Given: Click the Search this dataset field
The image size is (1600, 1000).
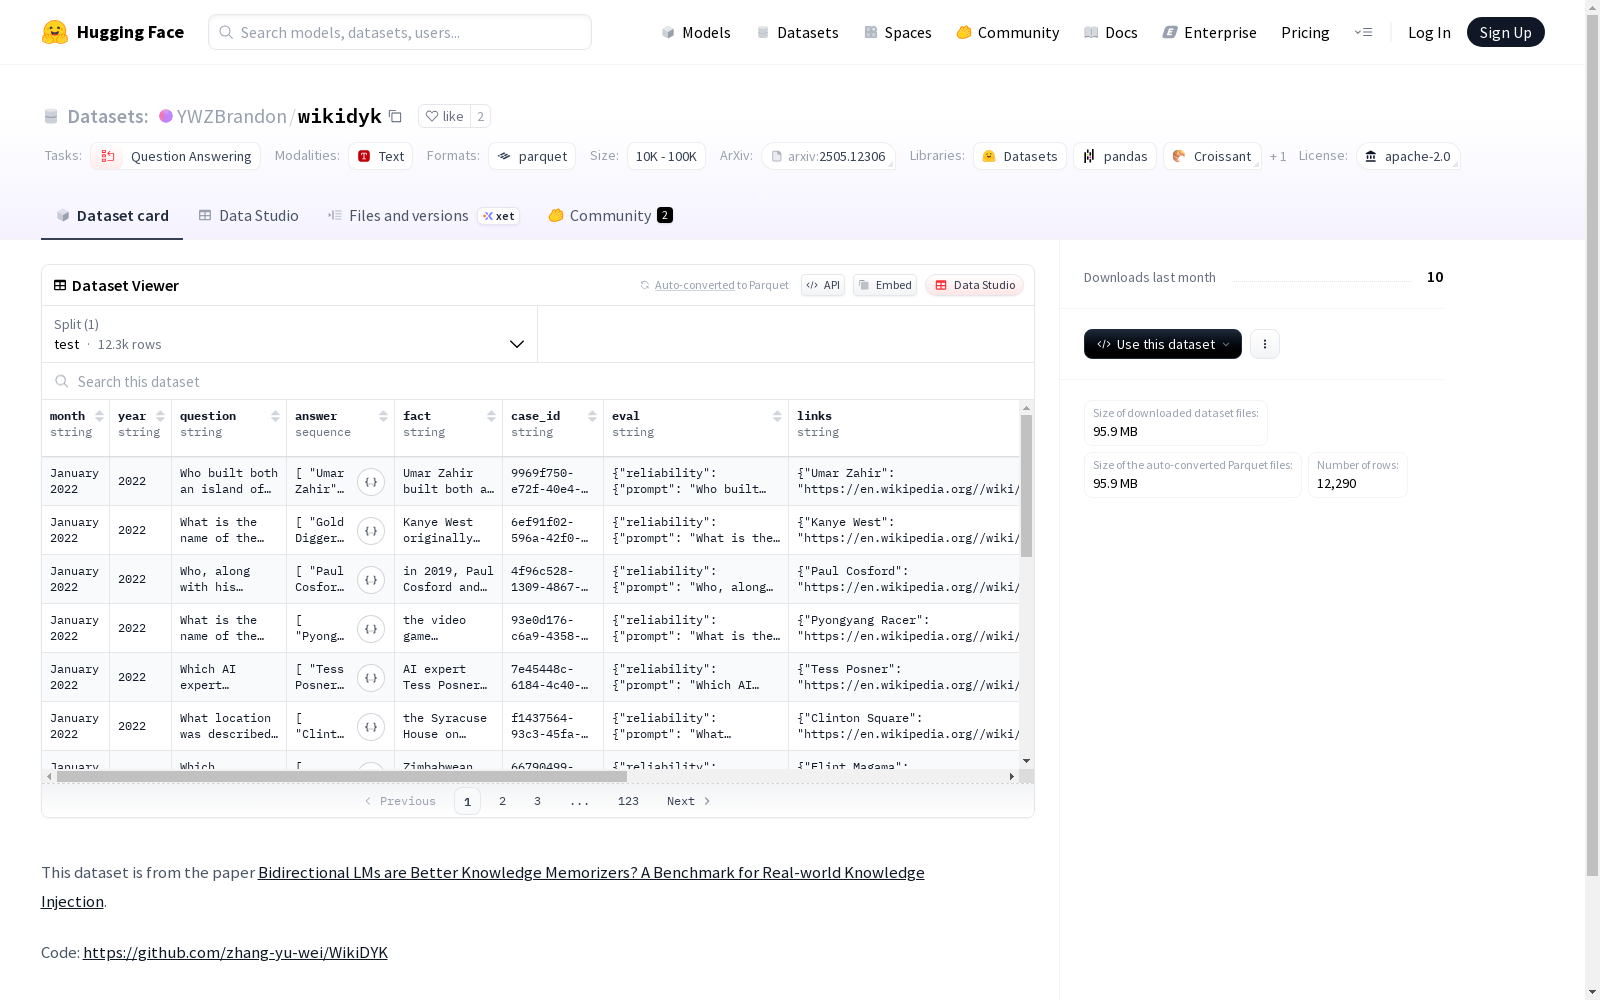Looking at the screenshot, I should pyautogui.click(x=538, y=382).
